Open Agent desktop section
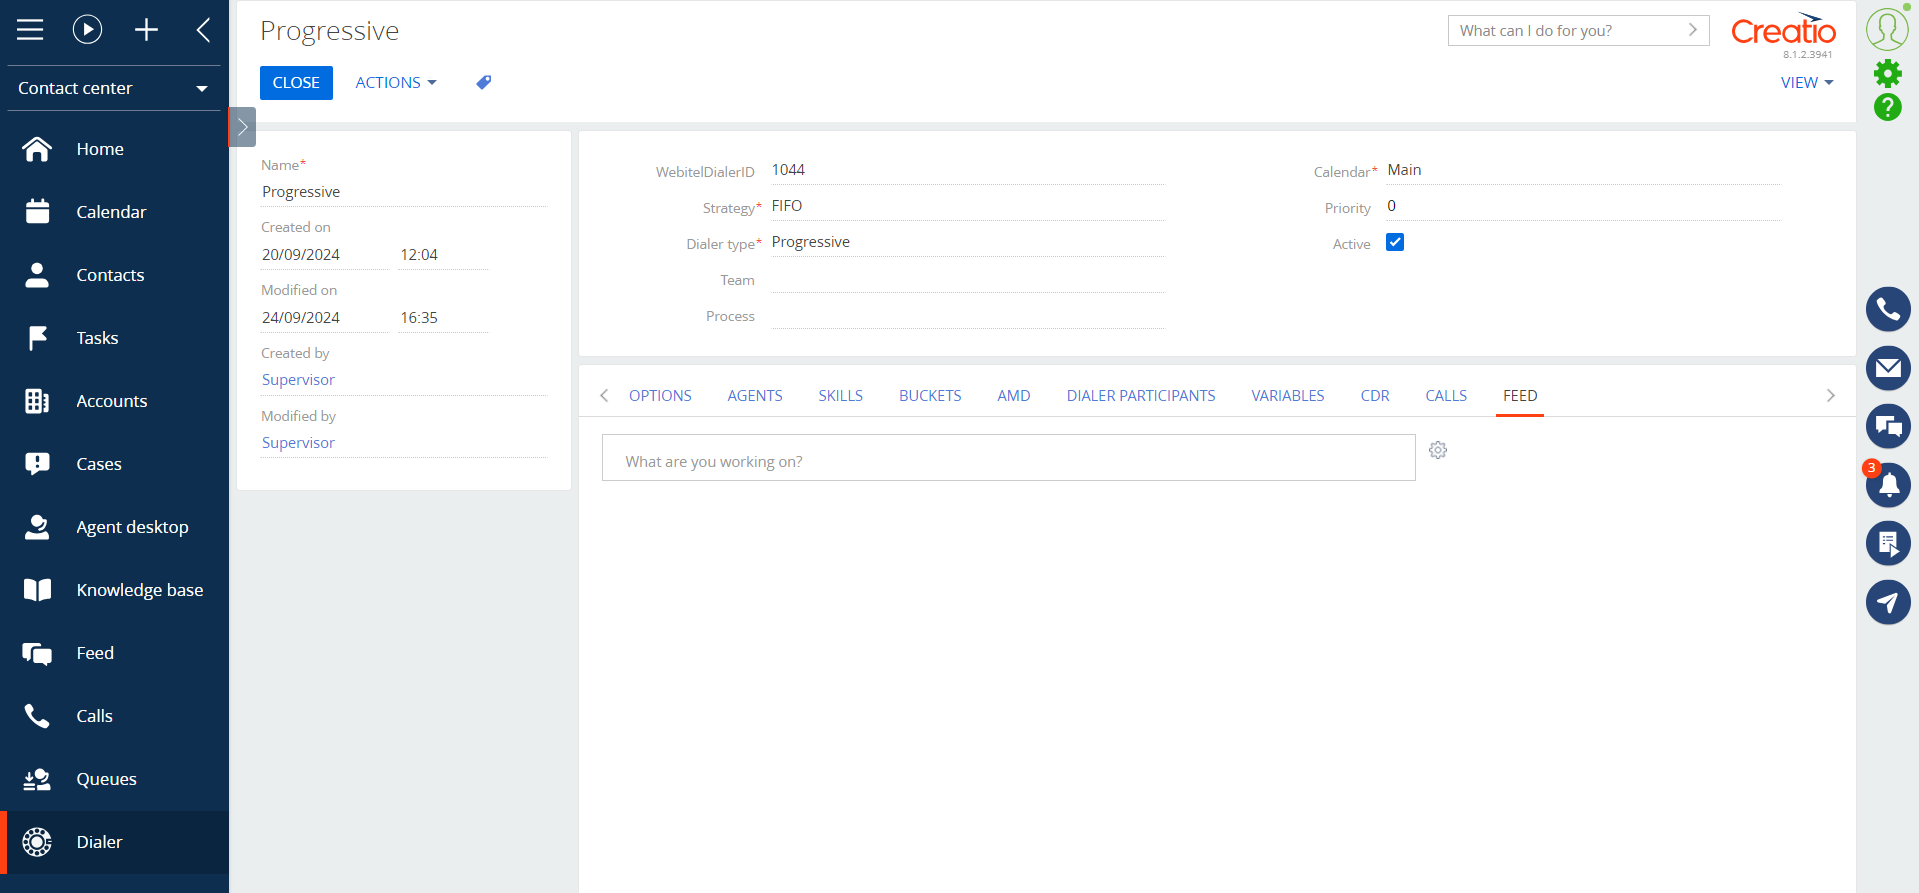Image resolution: width=1919 pixels, height=893 pixels. click(x=114, y=527)
